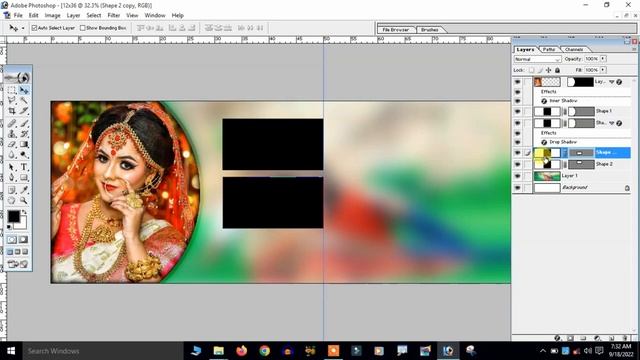Select the Eraser tool
Viewport: 640px width, 360px height.
12,144
